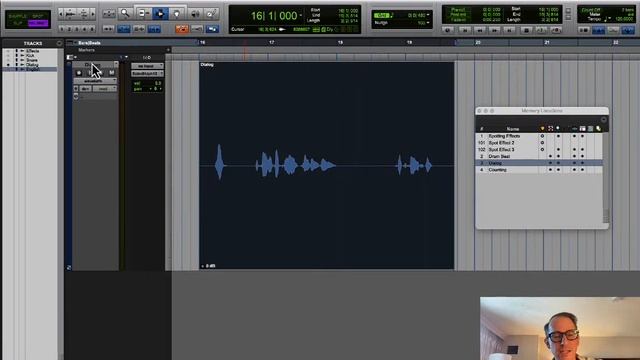Screen dimensions: 640x360
Task: Click the dyn button on the Dialog track
Action: (x=85, y=89)
